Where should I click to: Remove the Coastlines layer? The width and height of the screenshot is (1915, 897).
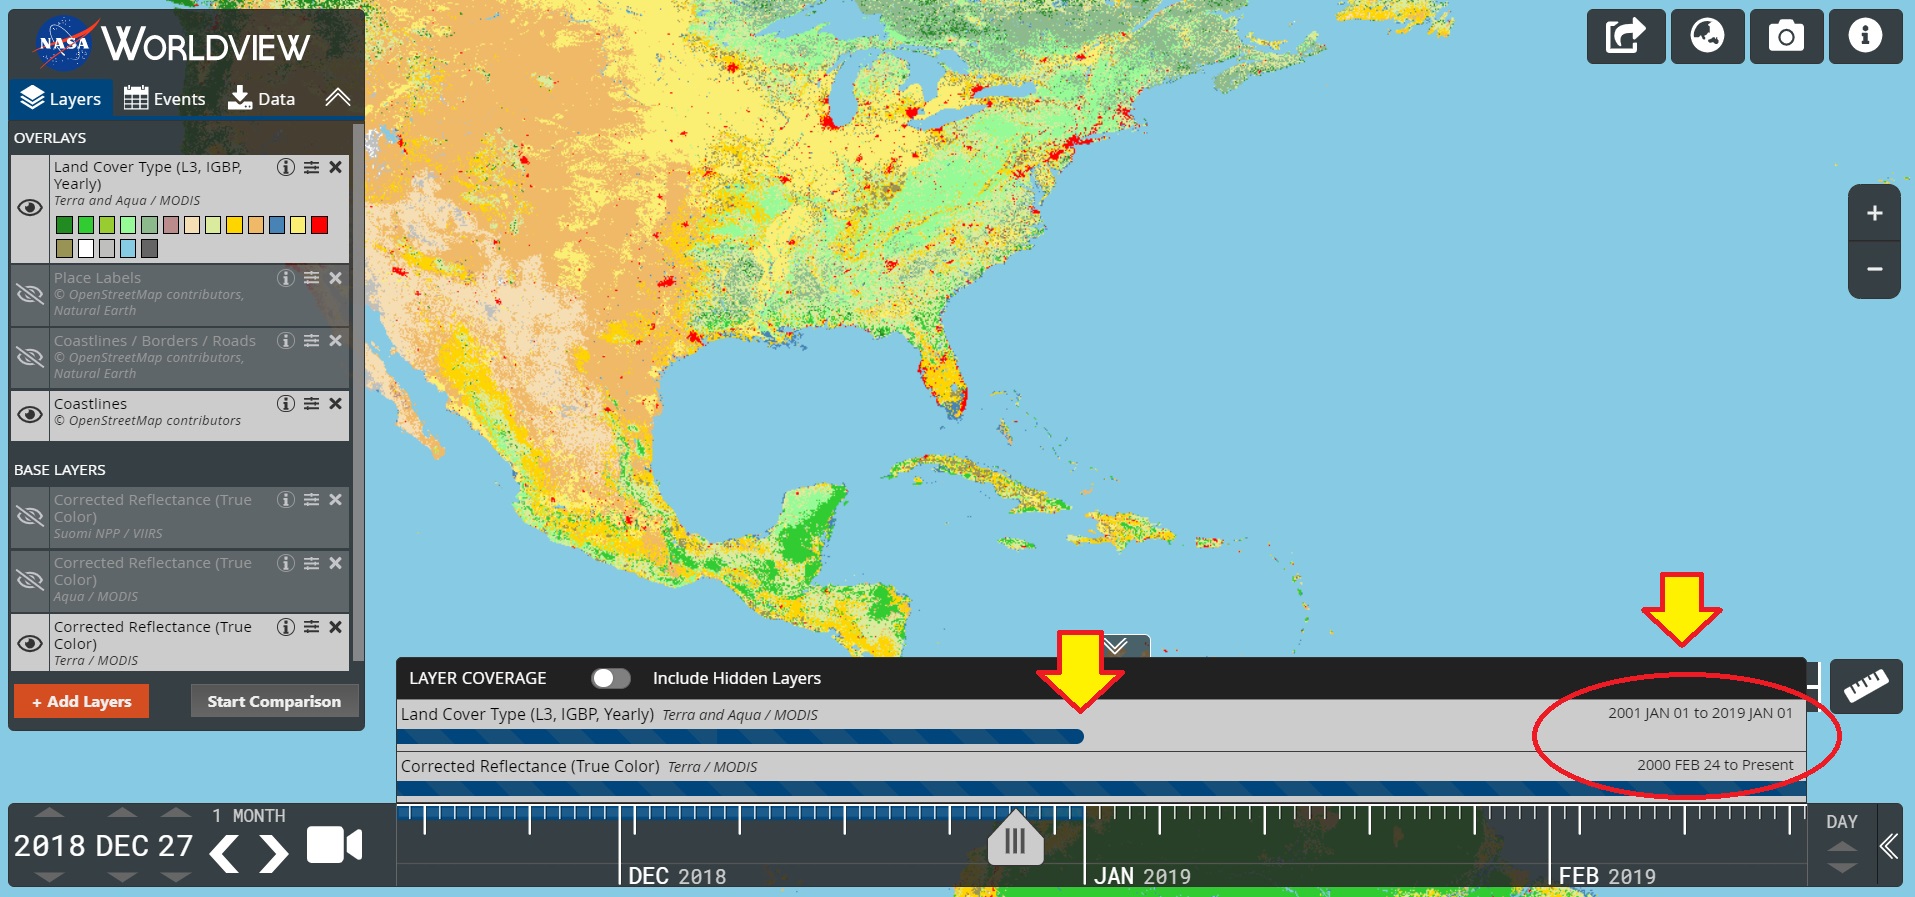pyautogui.click(x=336, y=404)
